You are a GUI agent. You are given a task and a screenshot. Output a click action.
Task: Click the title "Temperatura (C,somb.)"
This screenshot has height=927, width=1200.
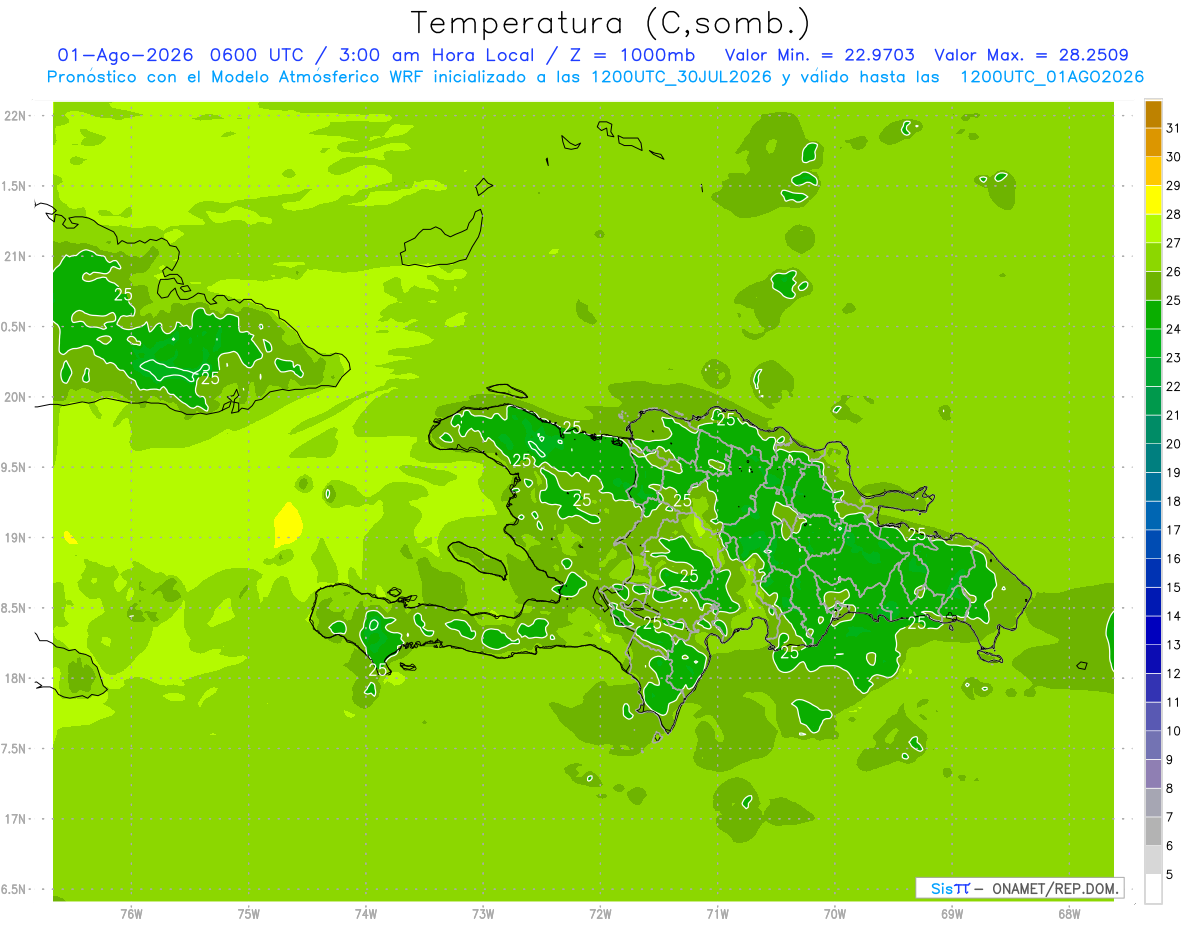[610, 23]
